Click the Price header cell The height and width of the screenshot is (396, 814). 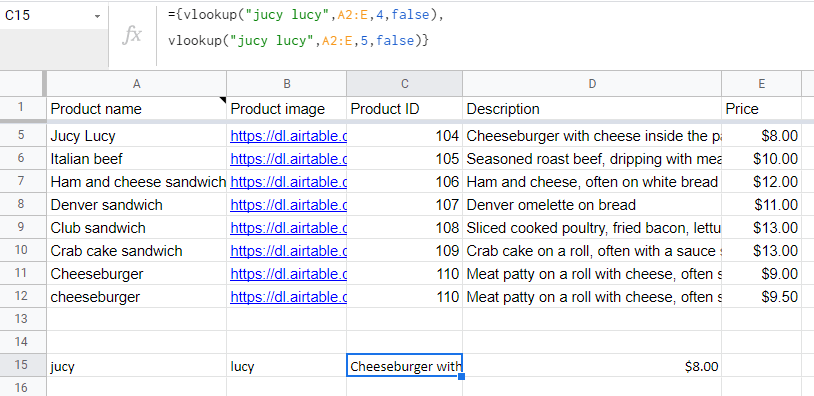761,109
